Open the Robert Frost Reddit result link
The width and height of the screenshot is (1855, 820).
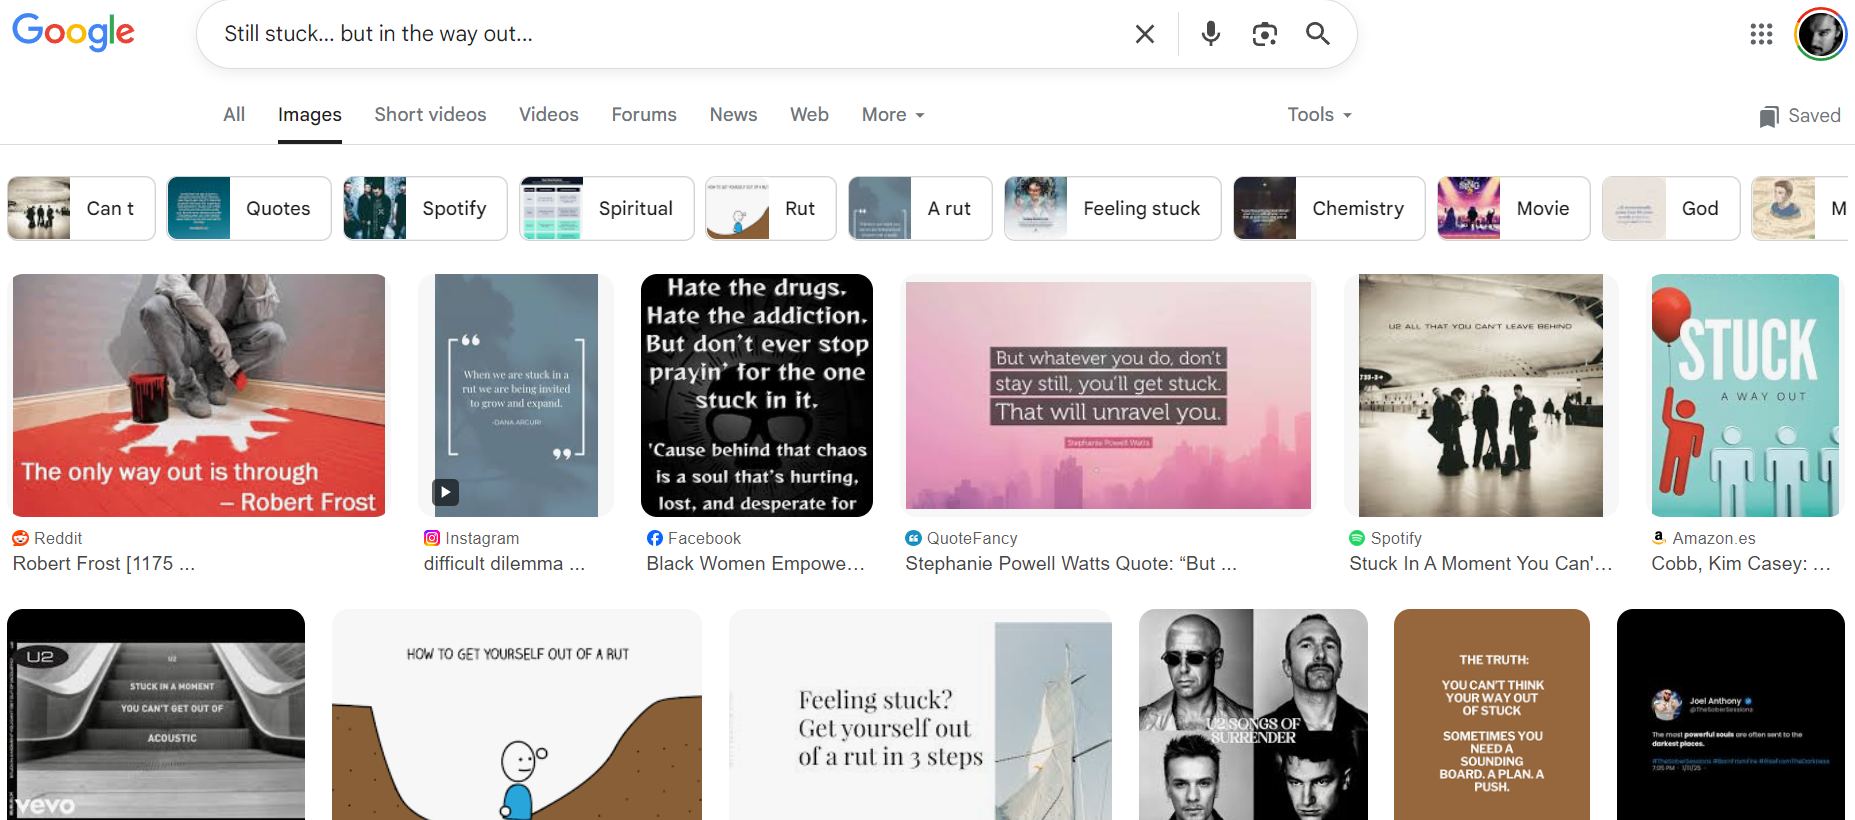(104, 564)
